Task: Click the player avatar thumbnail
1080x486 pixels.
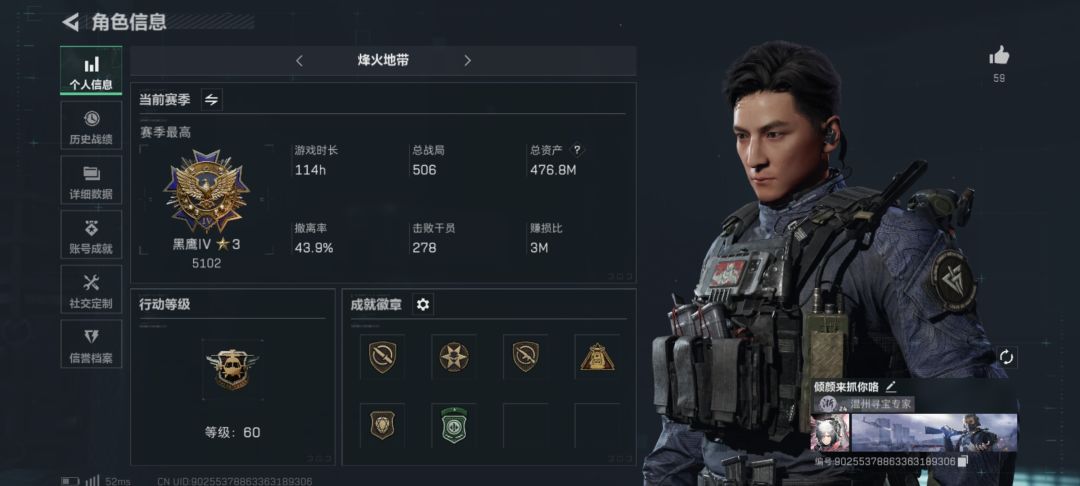Action: [x=829, y=432]
